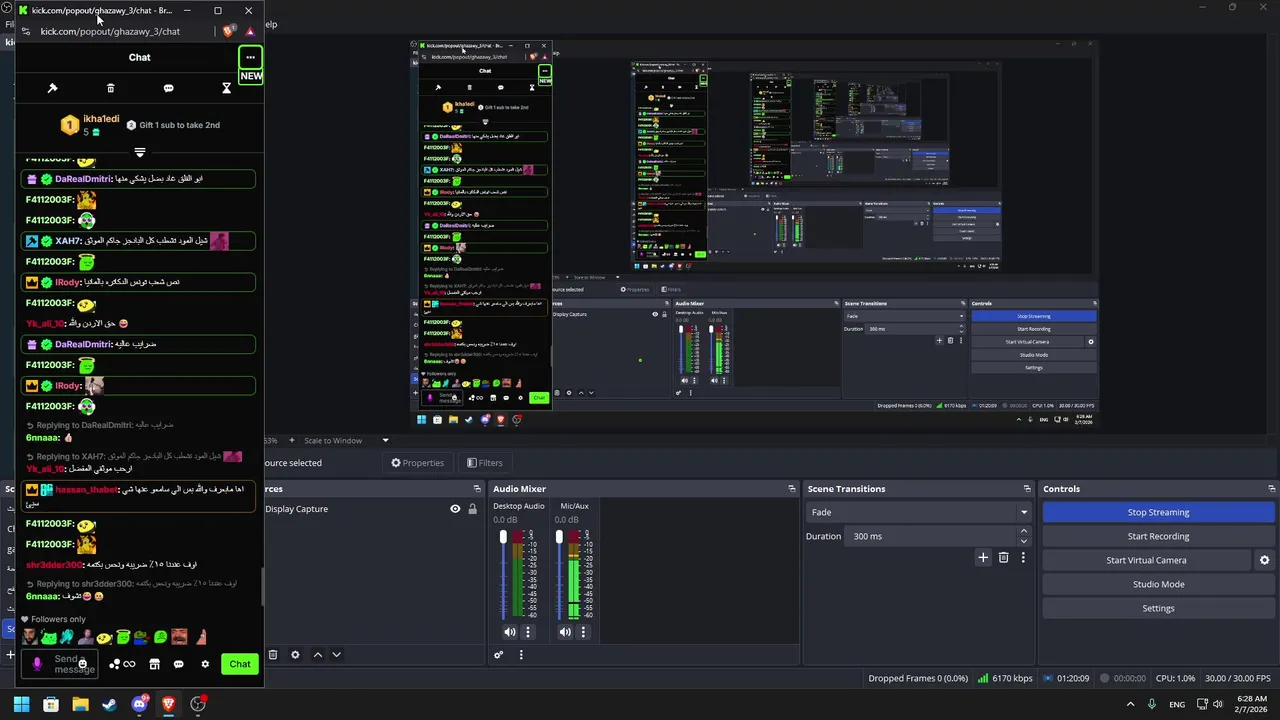Viewport: 1280px width, 720px height.
Task: Open the emoji picker in message box
Action: coord(83,664)
